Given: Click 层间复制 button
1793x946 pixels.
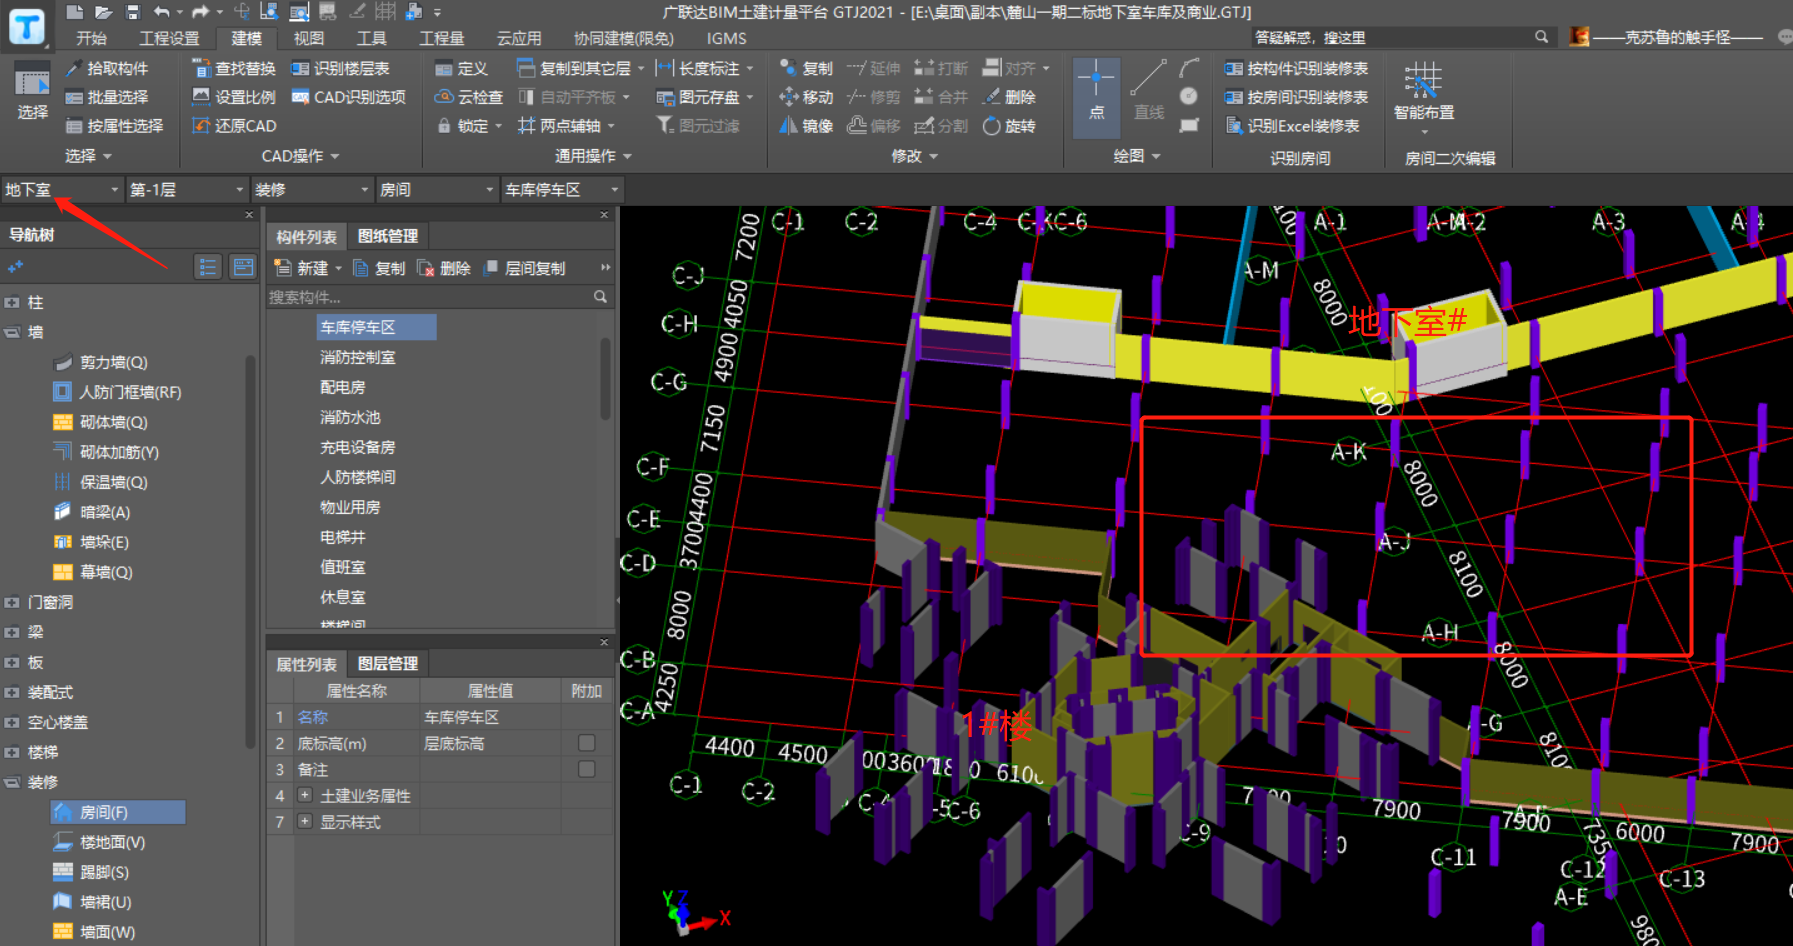Looking at the screenshot, I should pos(525,268).
